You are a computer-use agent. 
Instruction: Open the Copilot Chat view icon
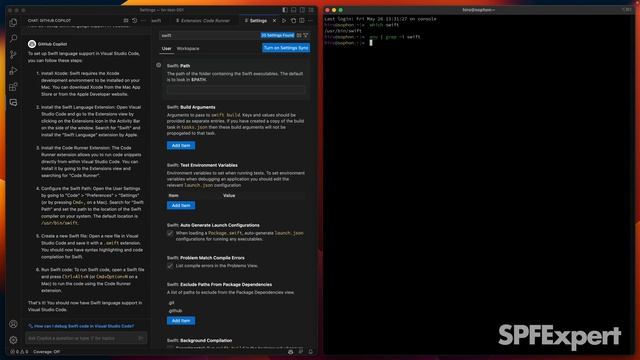coord(13,102)
